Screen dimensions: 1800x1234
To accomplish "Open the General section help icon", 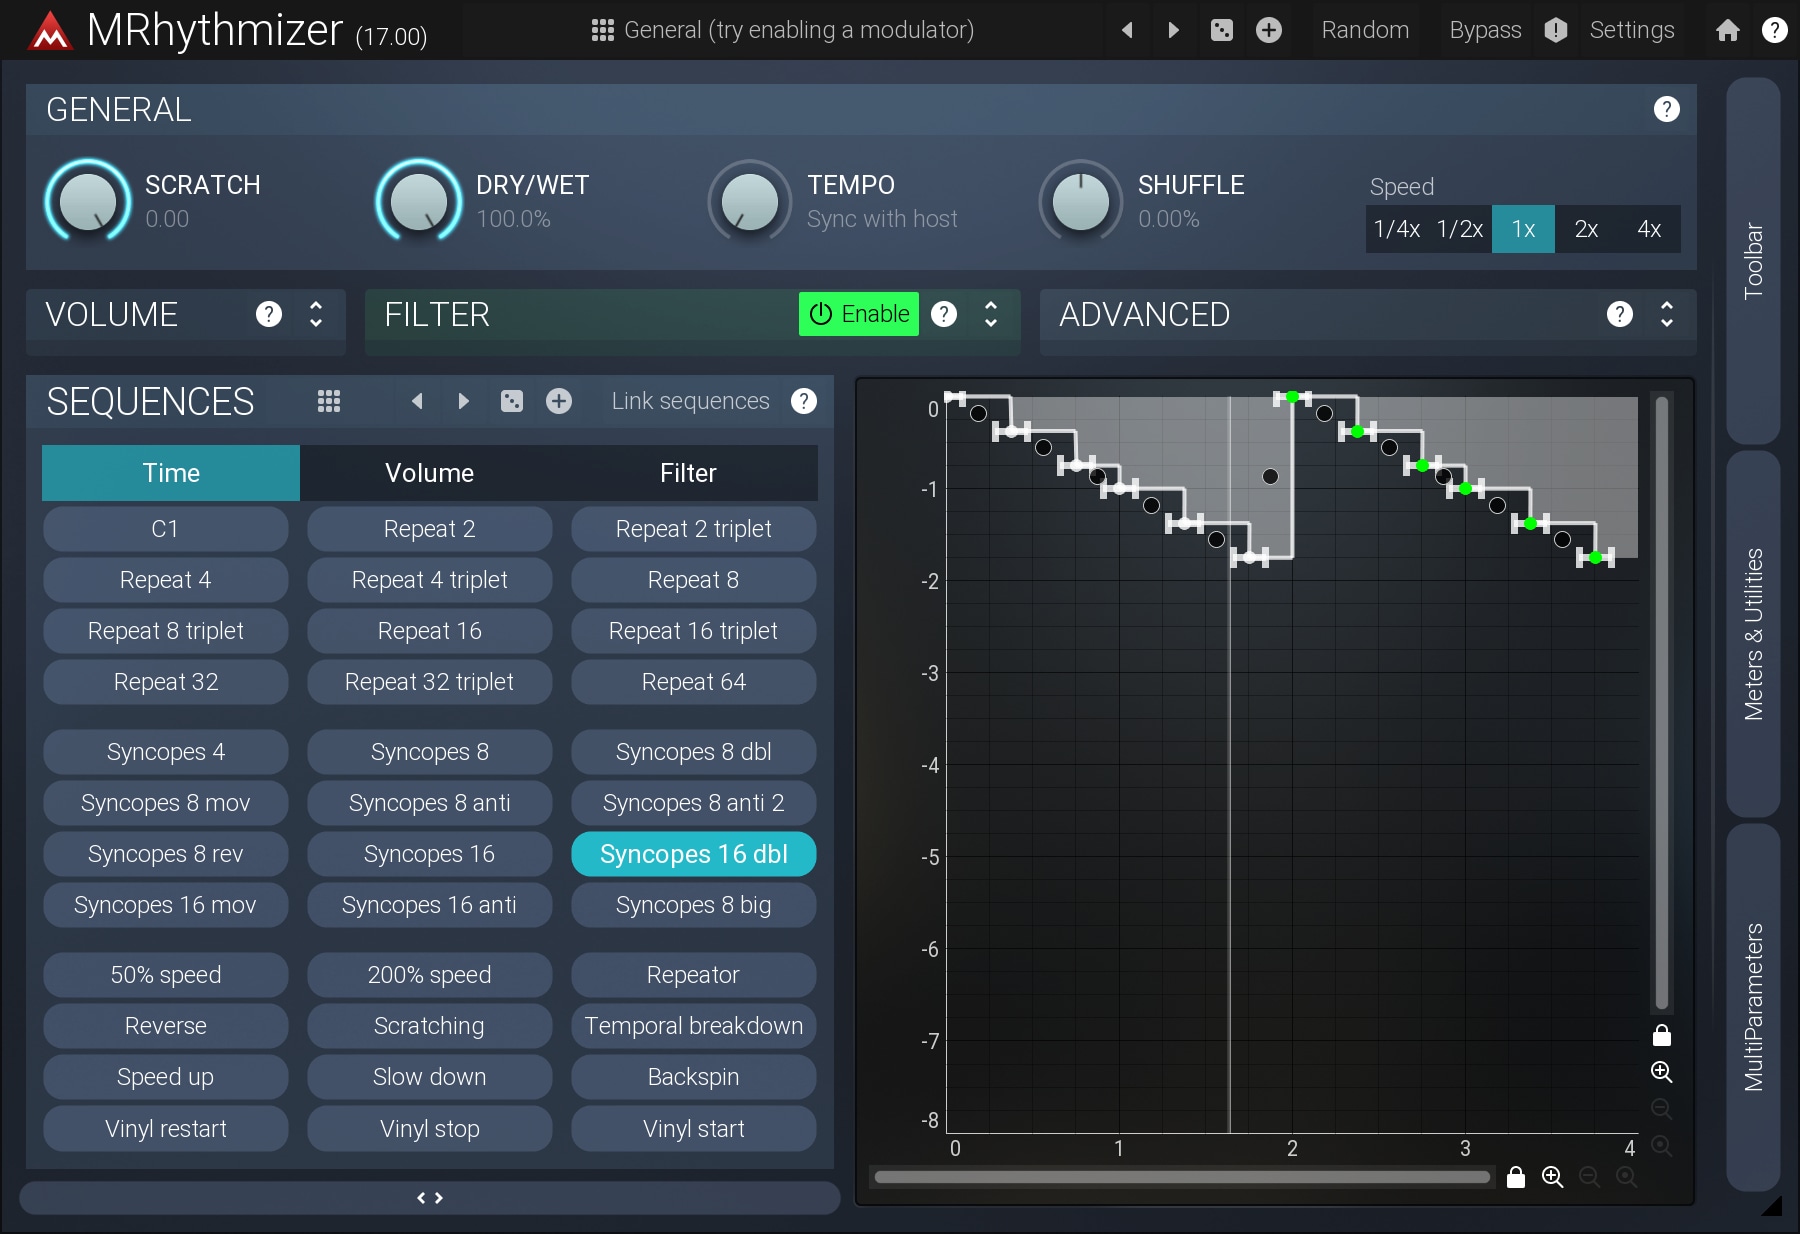I will click(1666, 109).
